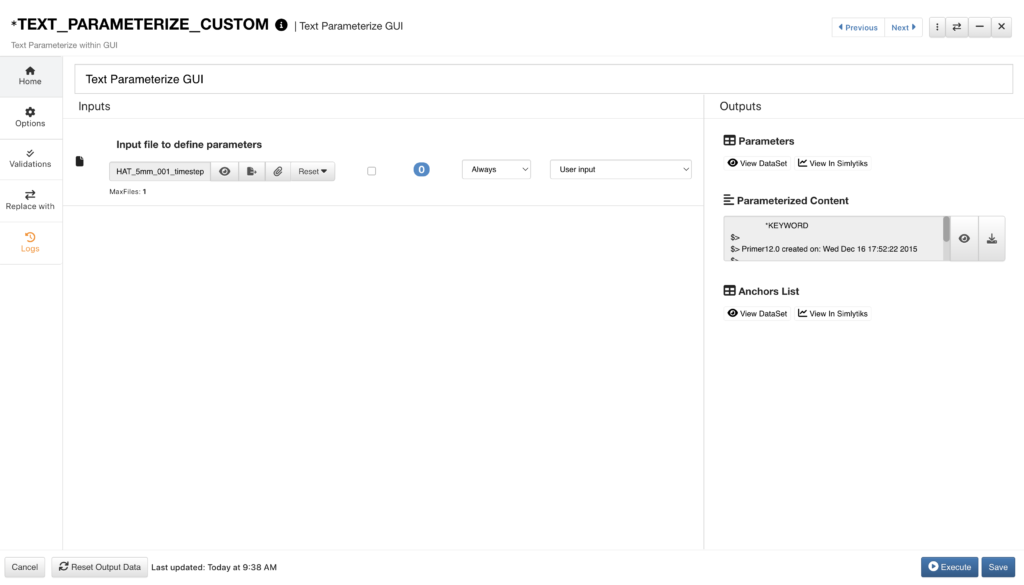Open the User input dropdown
Image resolution: width=1024 pixels, height=585 pixels.
pyautogui.click(x=620, y=169)
